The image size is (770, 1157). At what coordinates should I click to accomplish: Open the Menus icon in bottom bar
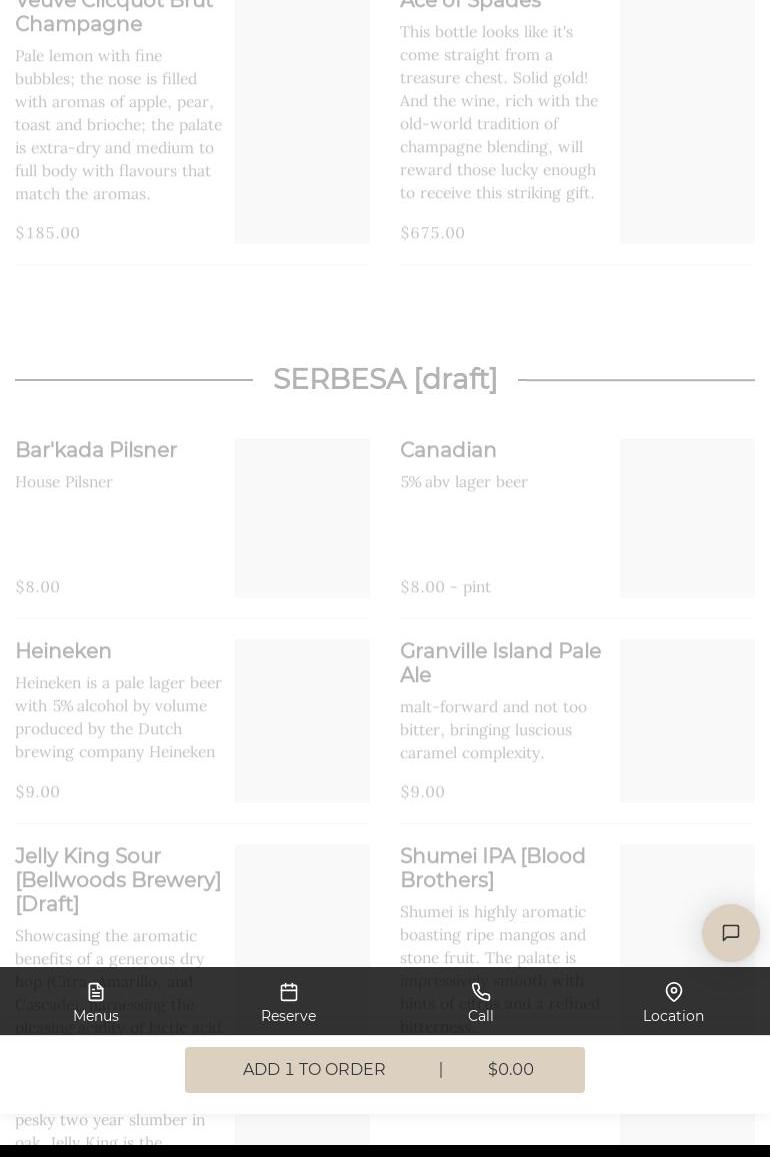(96, 992)
